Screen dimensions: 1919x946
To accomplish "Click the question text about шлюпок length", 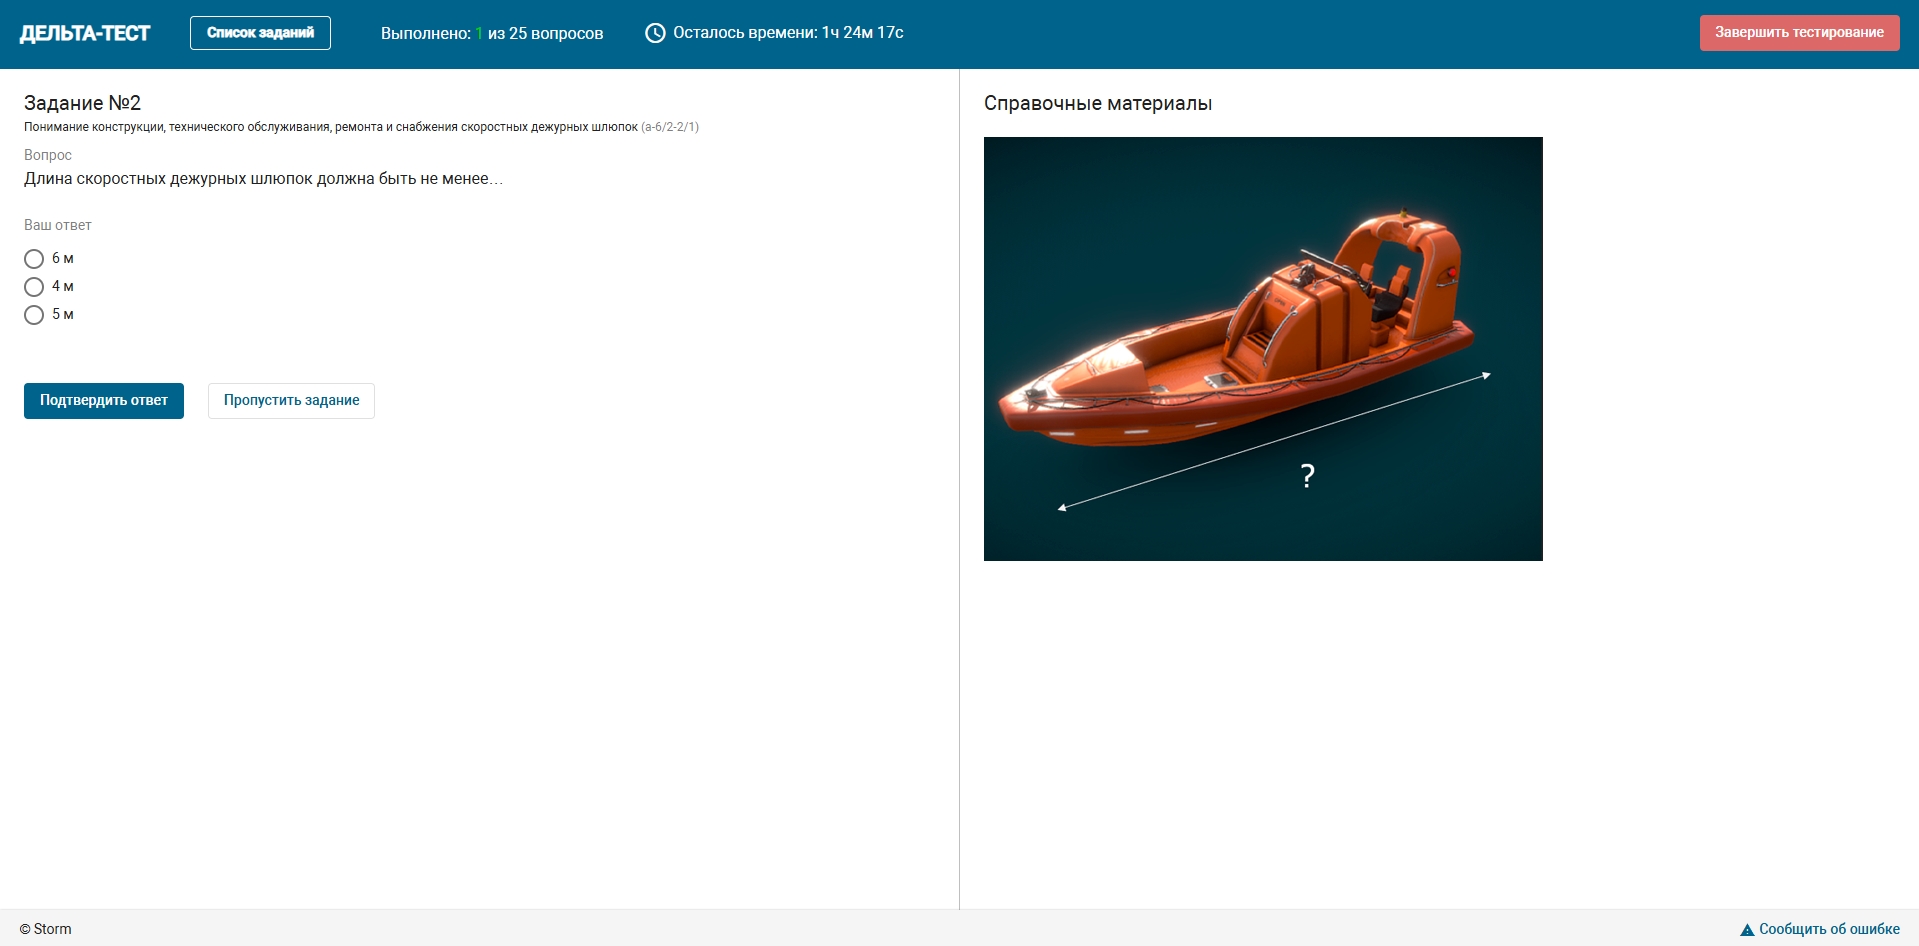I will [x=263, y=179].
